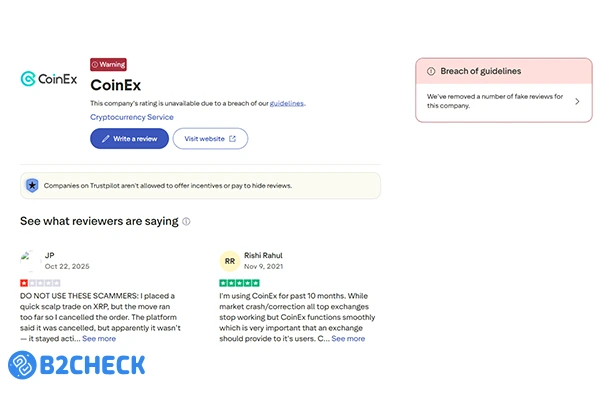Image resolution: width=600 pixels, height=400 pixels.
Task: Expand the fake reviews removal notice arrow
Action: click(576, 100)
